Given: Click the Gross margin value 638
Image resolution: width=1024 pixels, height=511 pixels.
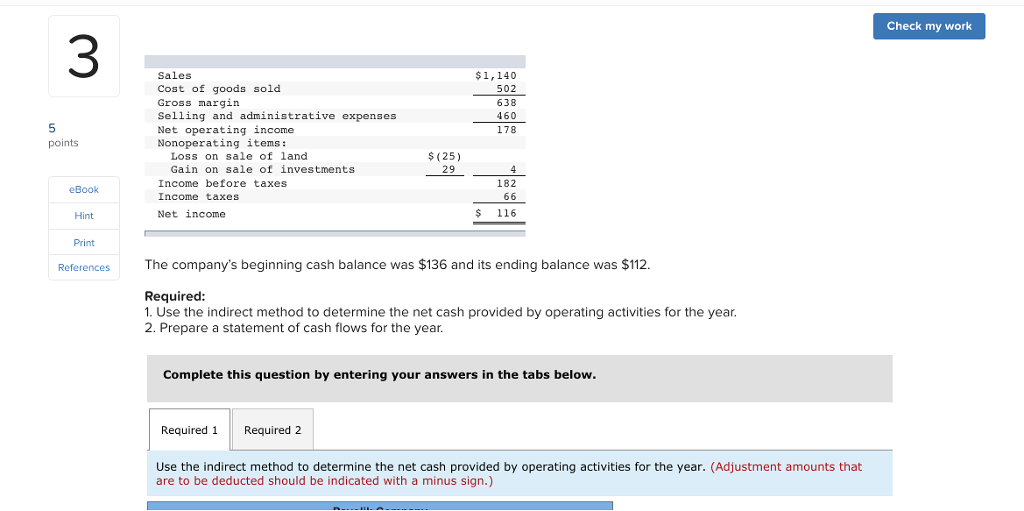Looking at the screenshot, I should point(506,103).
